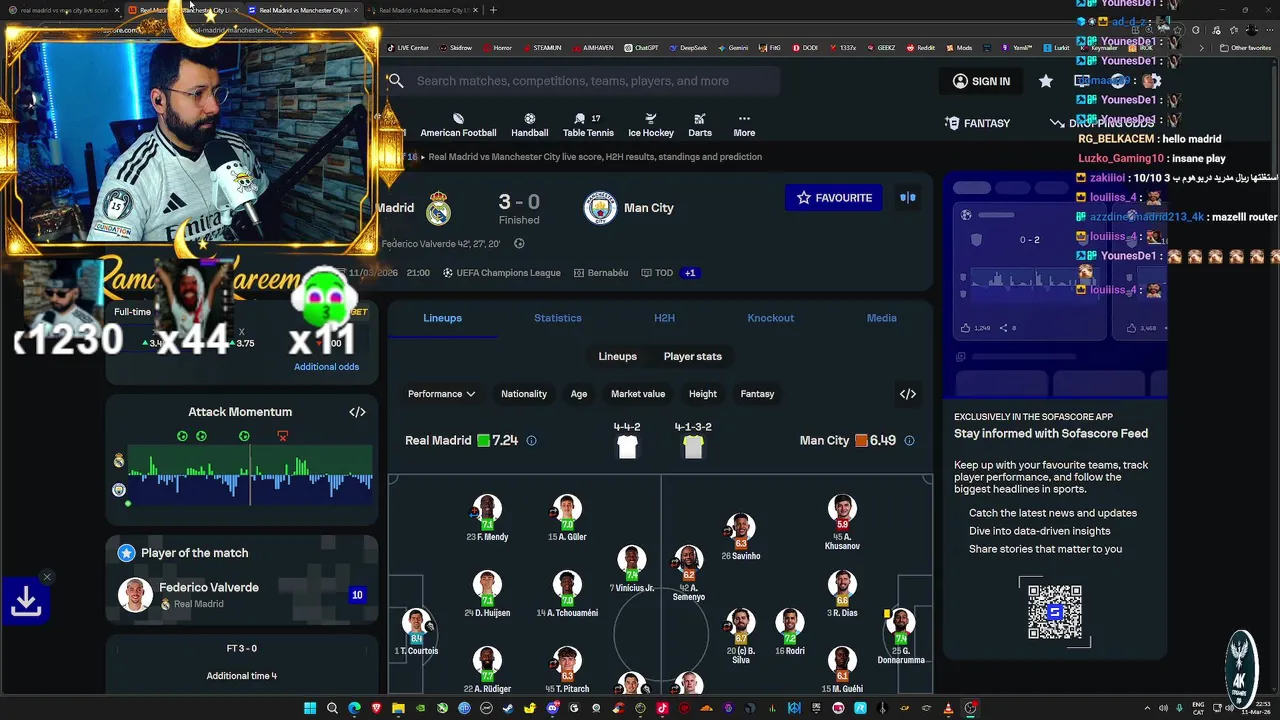The width and height of the screenshot is (1280, 720).
Task: Open the Performance dropdown
Action: point(441,394)
